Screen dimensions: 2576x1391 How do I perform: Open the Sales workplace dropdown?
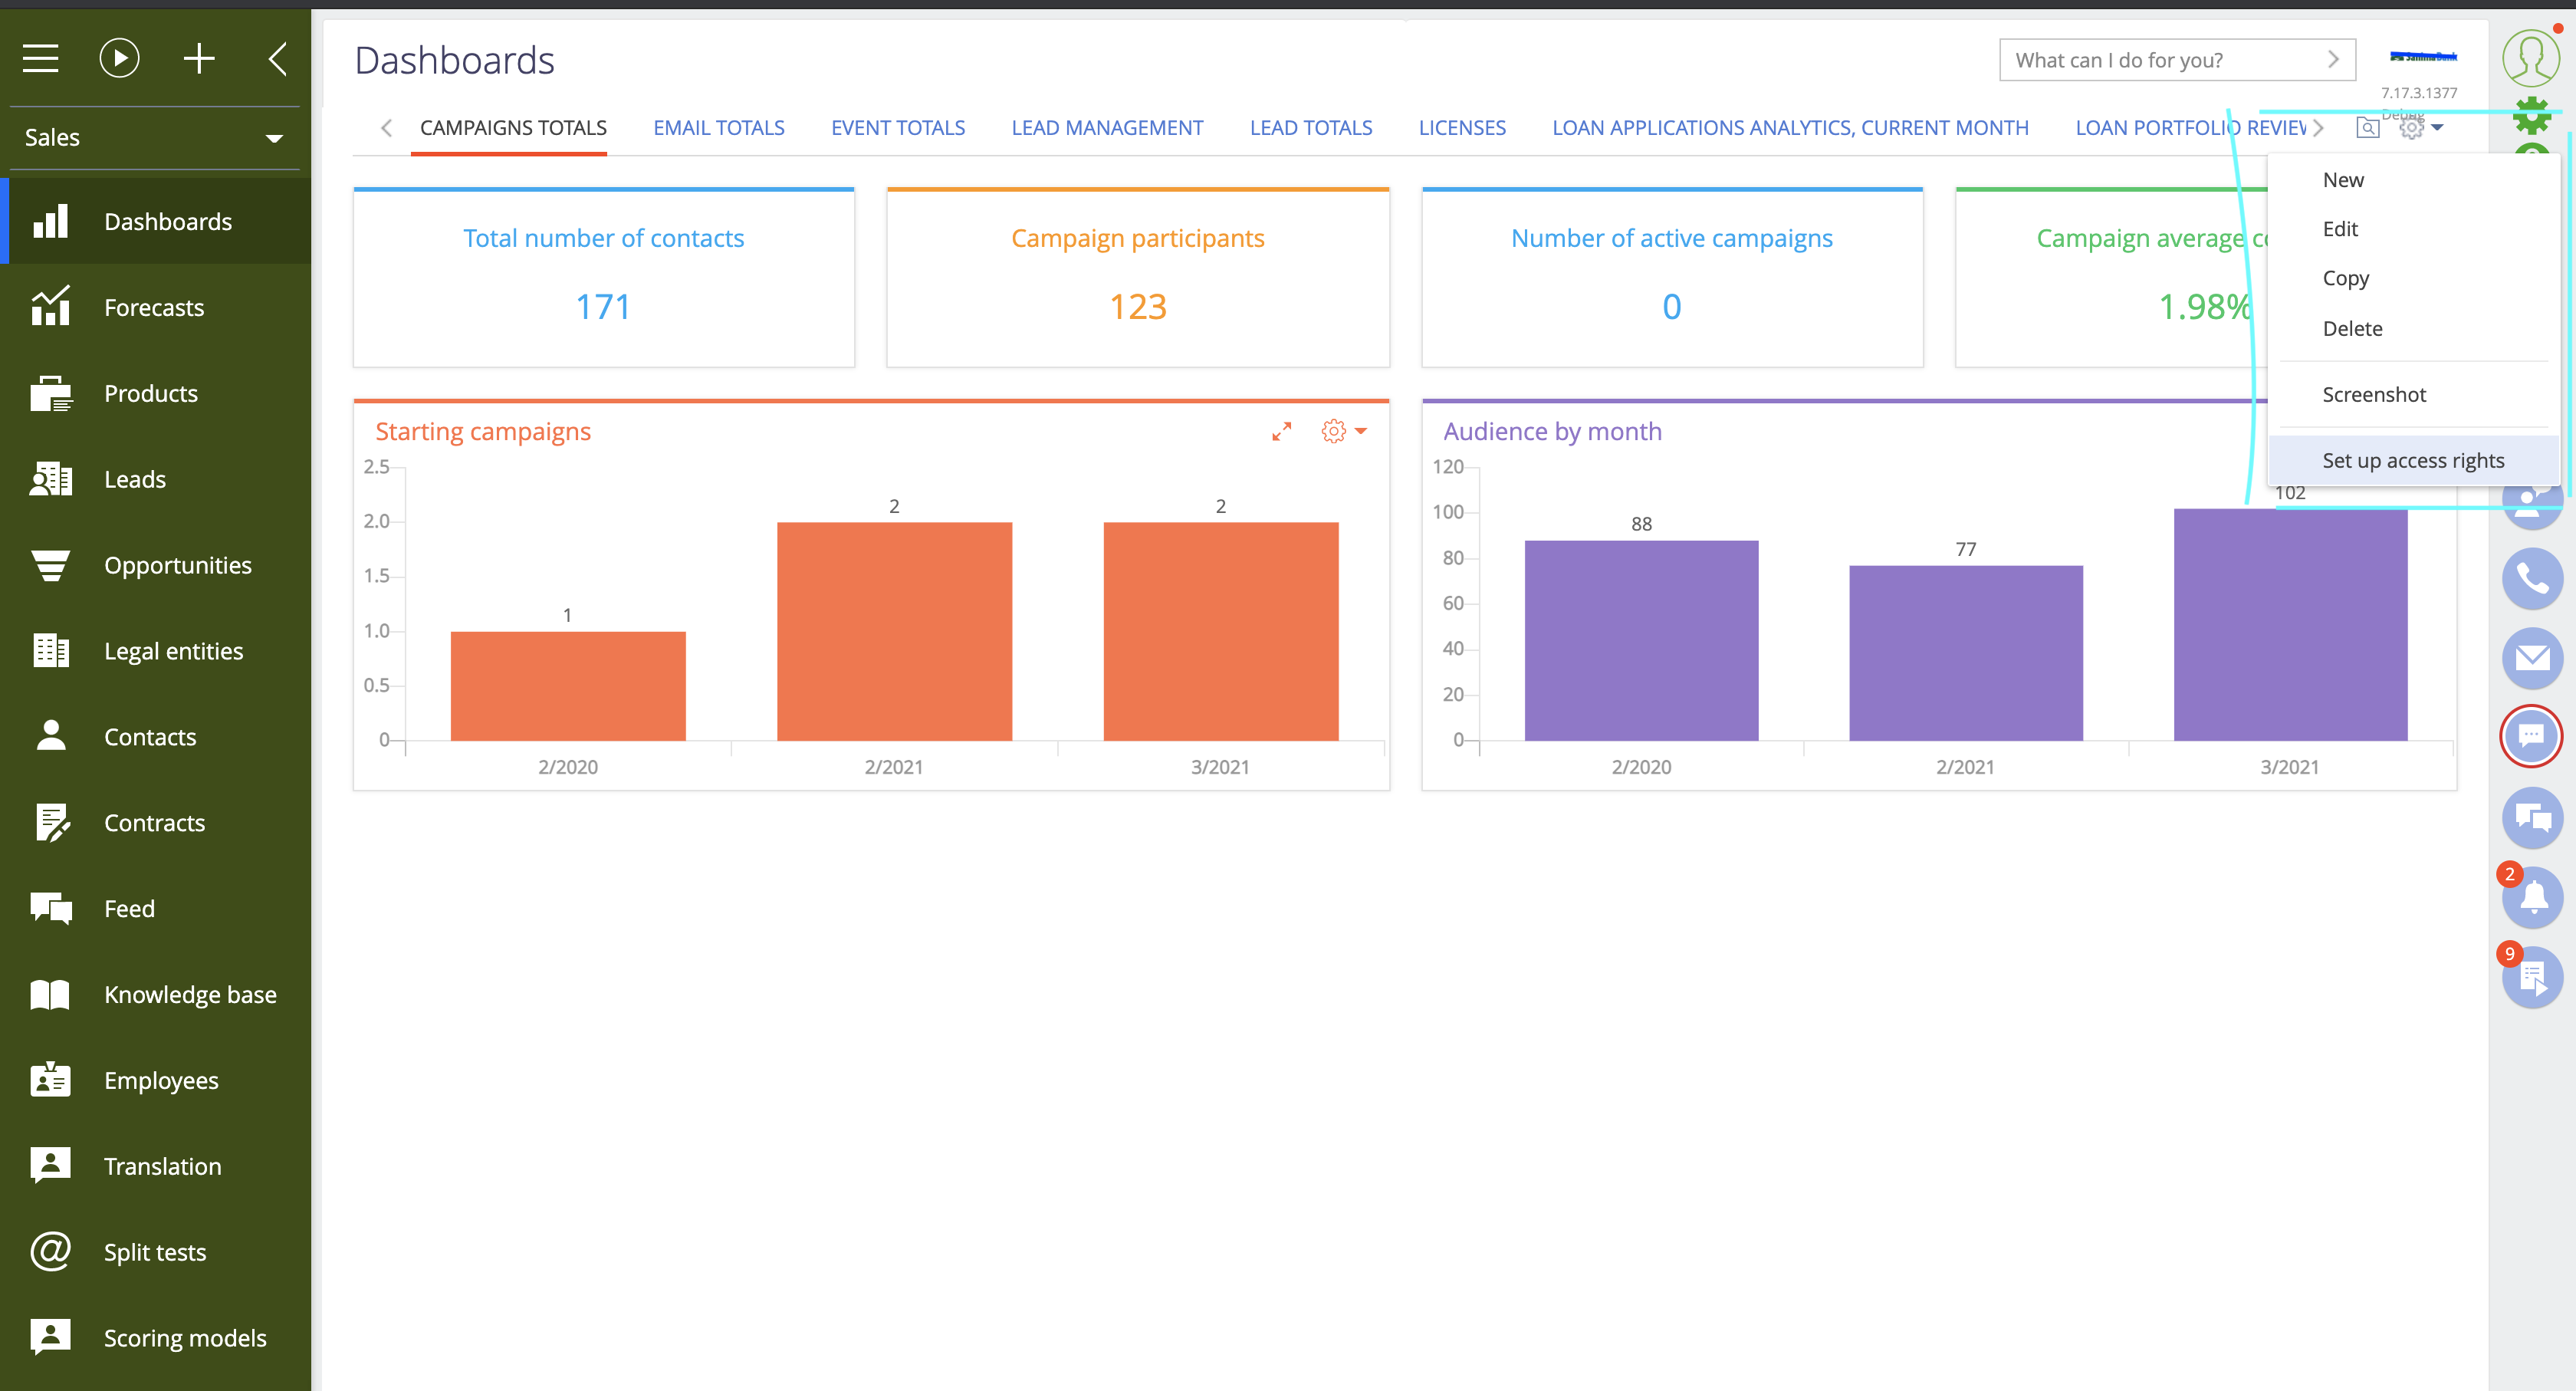coord(155,137)
